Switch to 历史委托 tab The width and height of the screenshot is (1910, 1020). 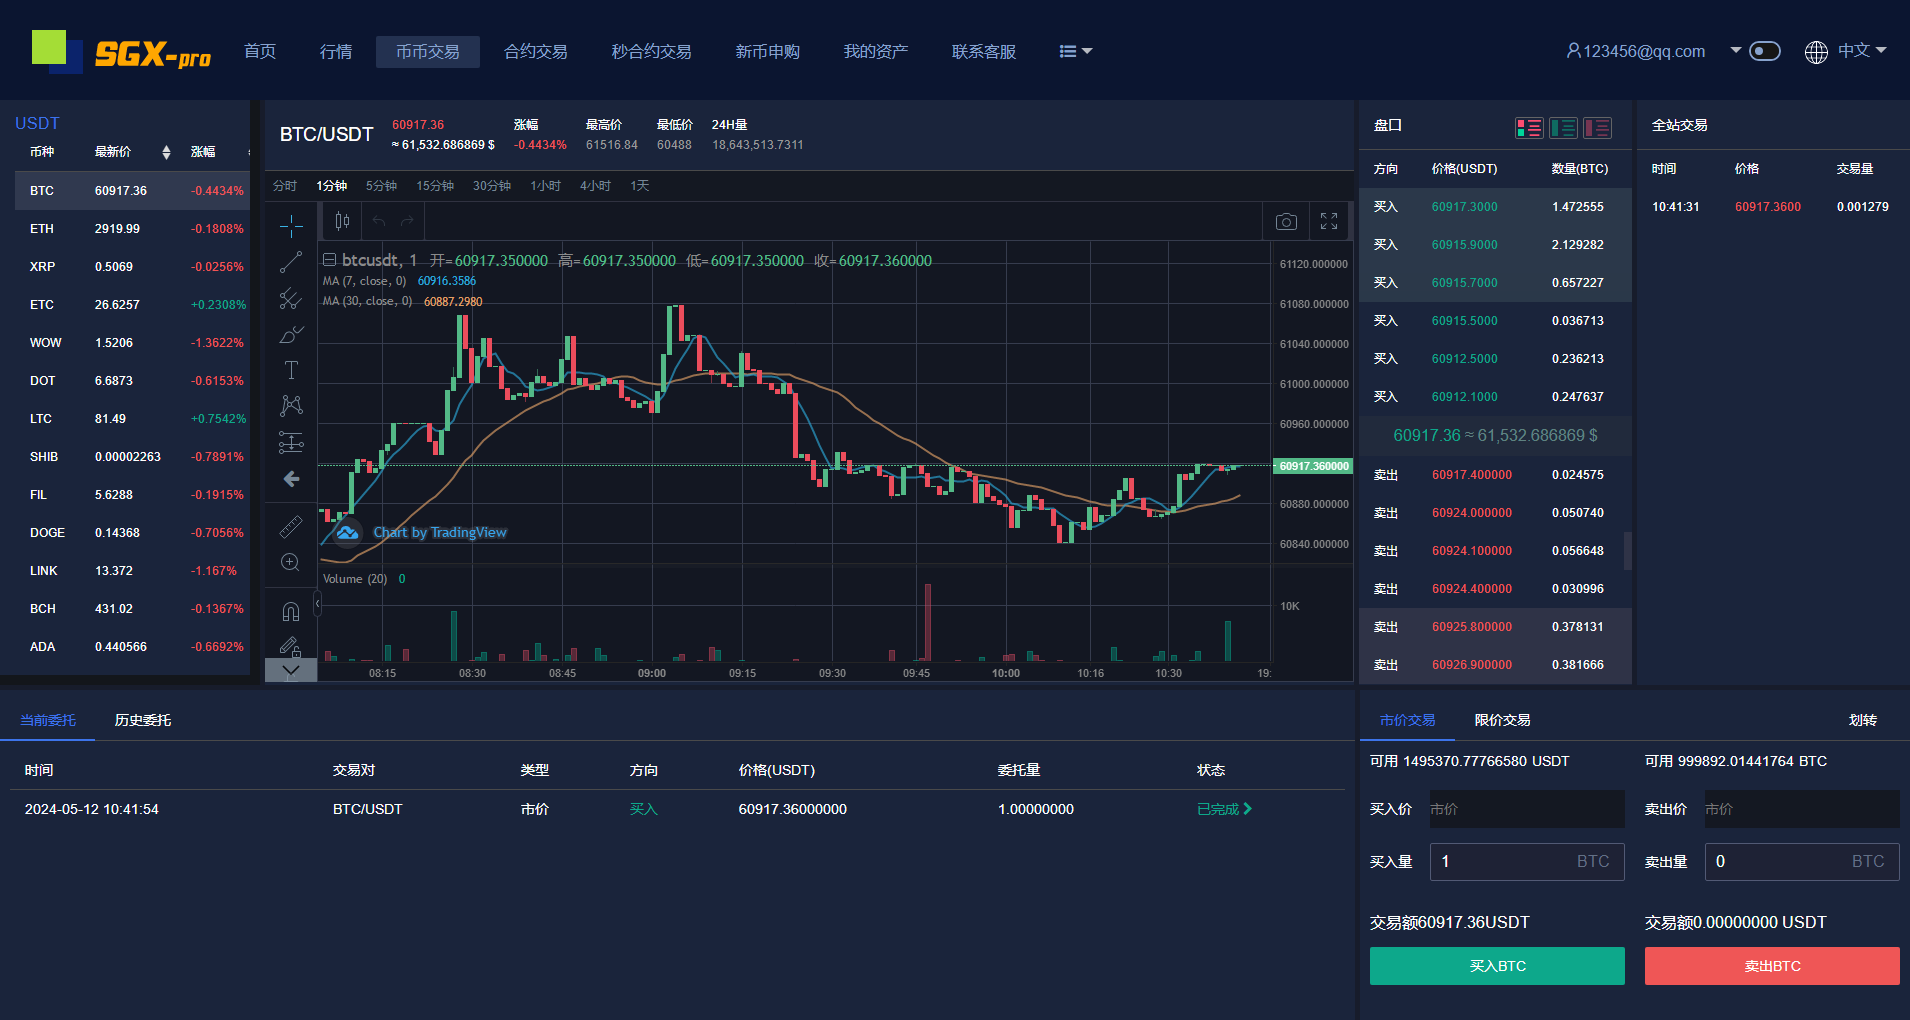click(x=143, y=720)
